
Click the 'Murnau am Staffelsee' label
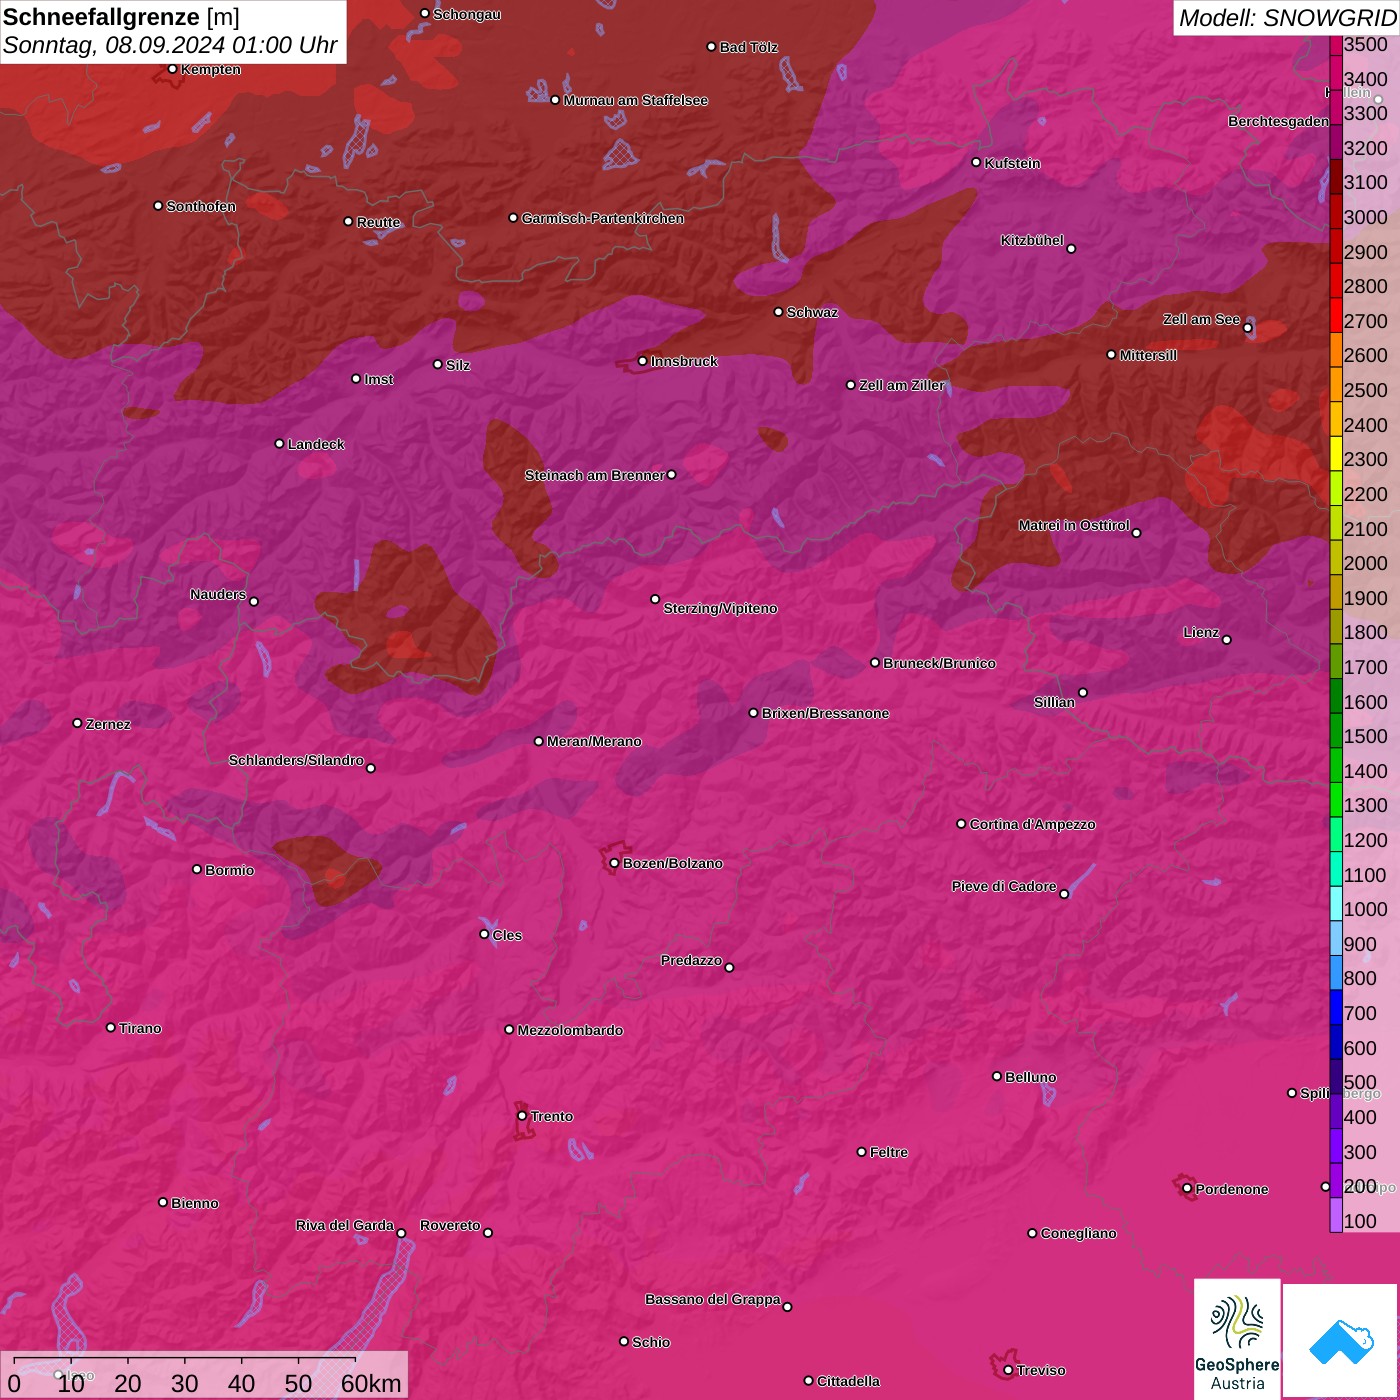[636, 100]
